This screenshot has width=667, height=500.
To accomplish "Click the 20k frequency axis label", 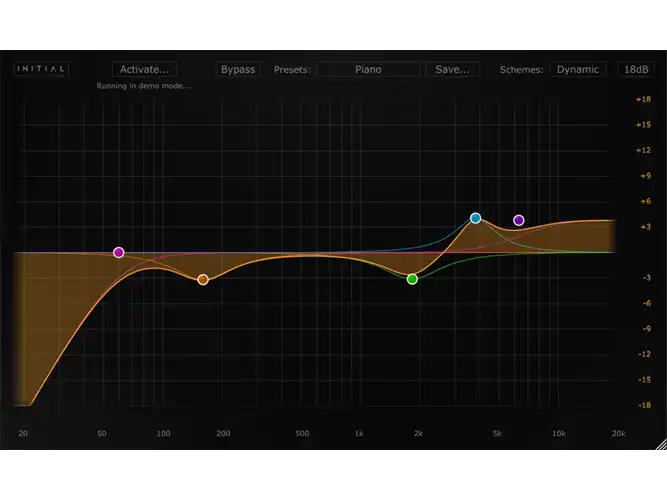I will coord(619,434).
